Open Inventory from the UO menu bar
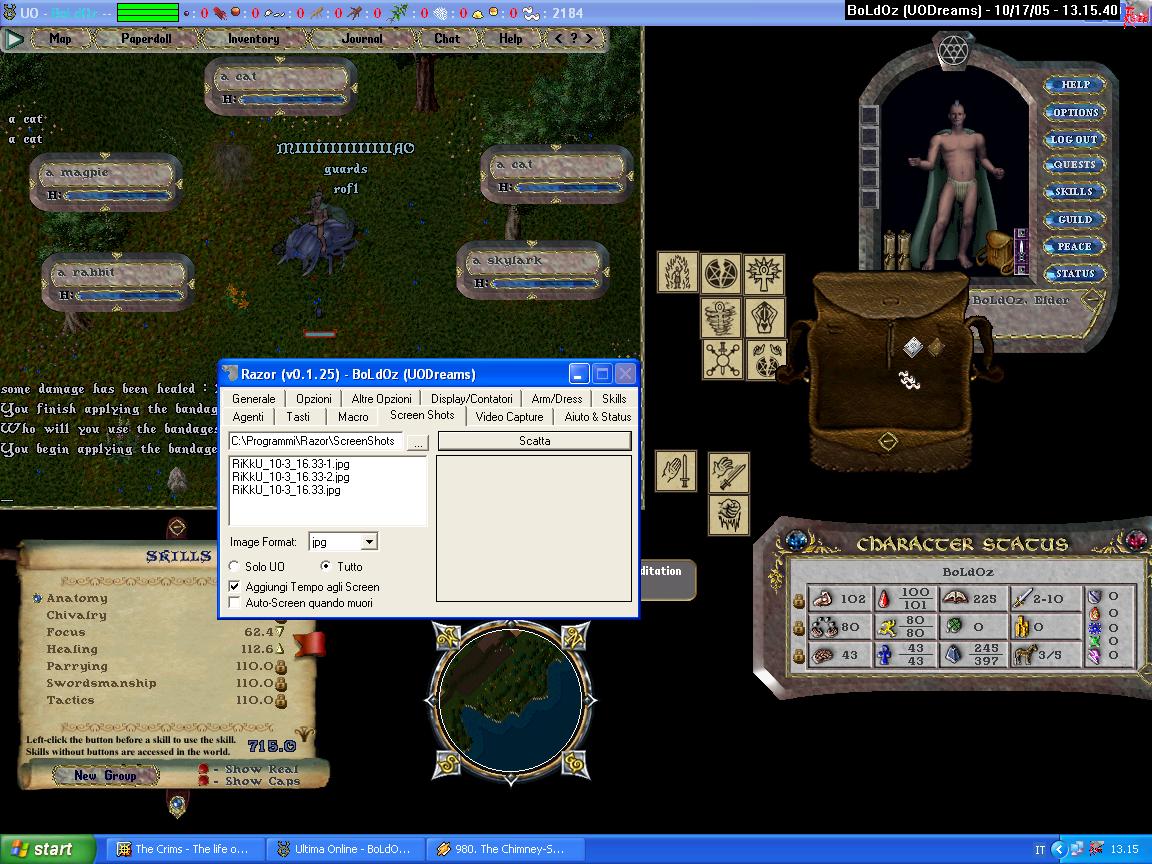The image size is (1152, 864). [x=253, y=39]
